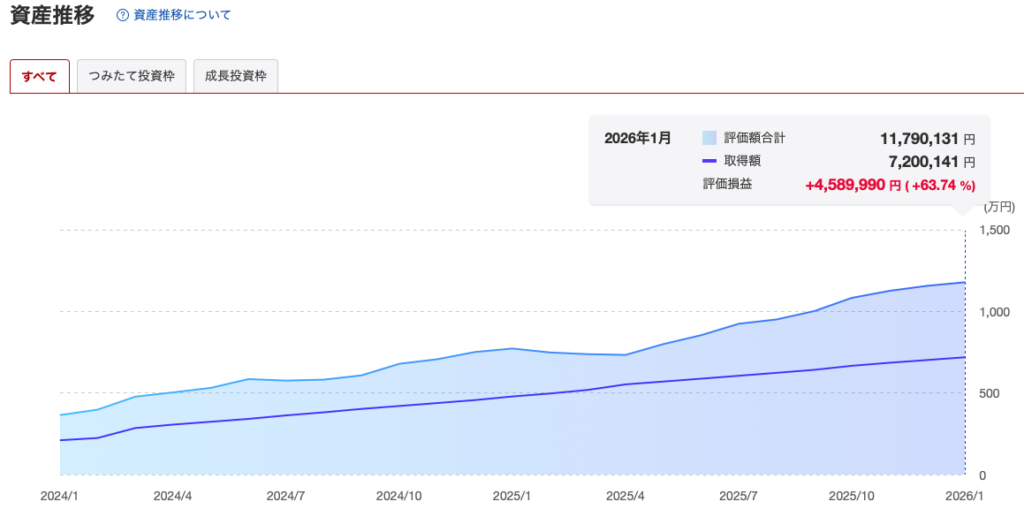The width and height of the screenshot is (1024, 517).
Task: Click the light blue 評価額合計 legend swatch
Action: pos(709,138)
